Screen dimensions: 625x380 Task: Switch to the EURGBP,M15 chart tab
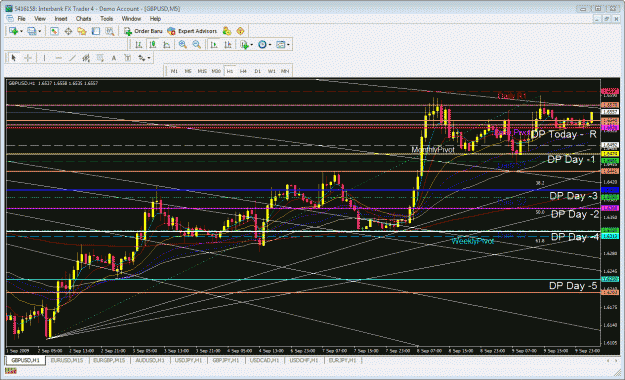coord(109,360)
